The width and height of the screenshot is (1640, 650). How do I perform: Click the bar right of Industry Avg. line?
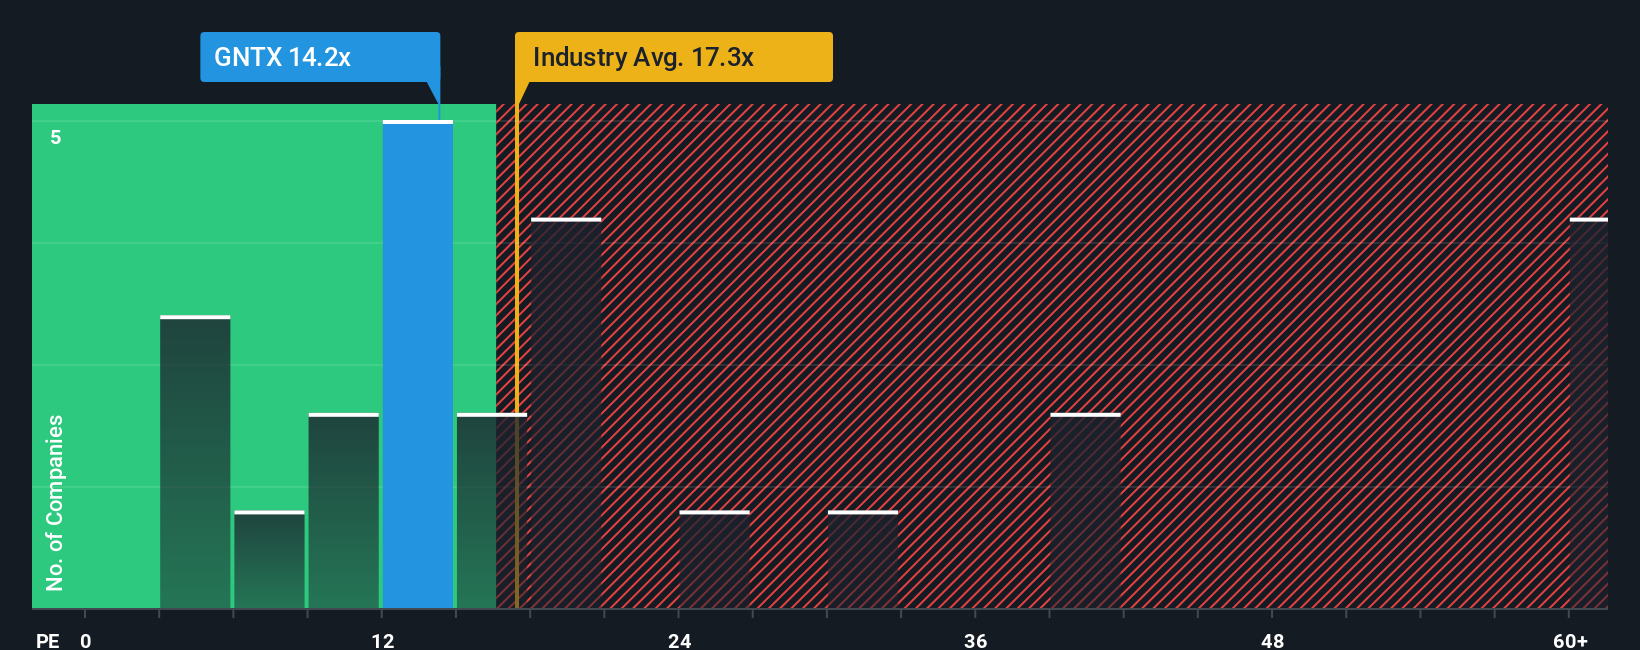point(566,413)
